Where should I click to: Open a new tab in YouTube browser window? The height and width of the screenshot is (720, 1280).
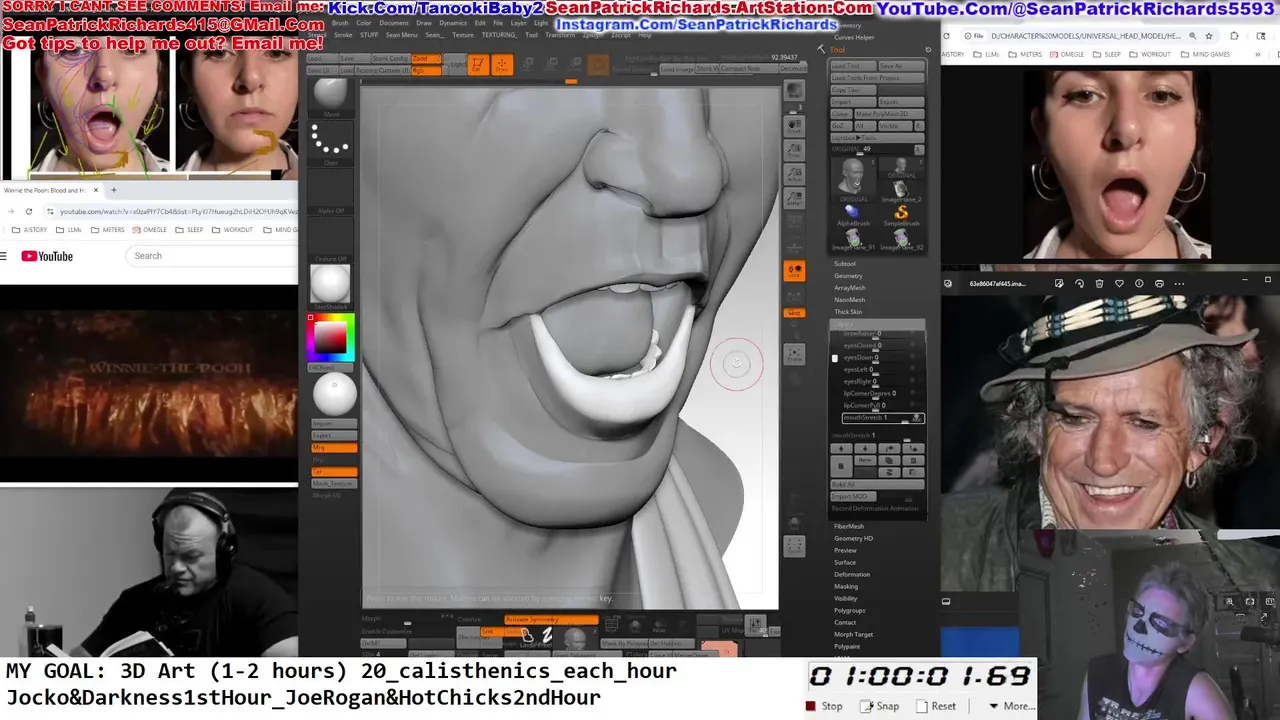pyautogui.click(x=113, y=190)
